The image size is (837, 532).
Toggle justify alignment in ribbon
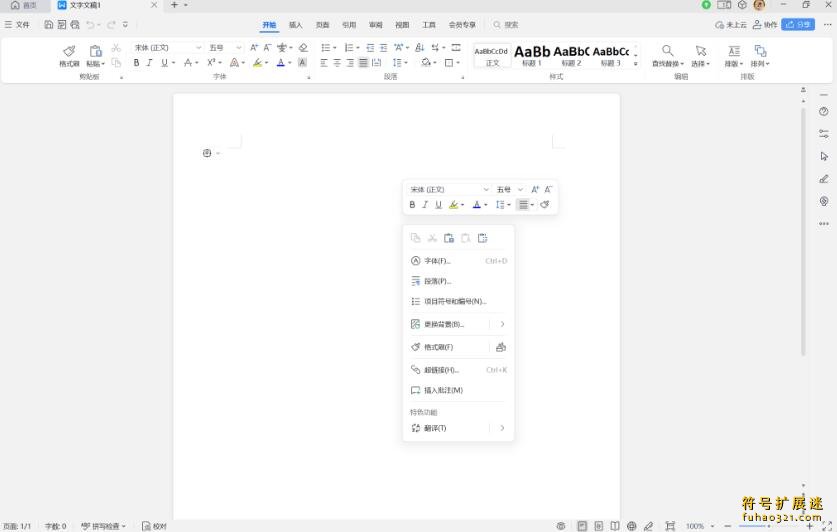(363, 63)
